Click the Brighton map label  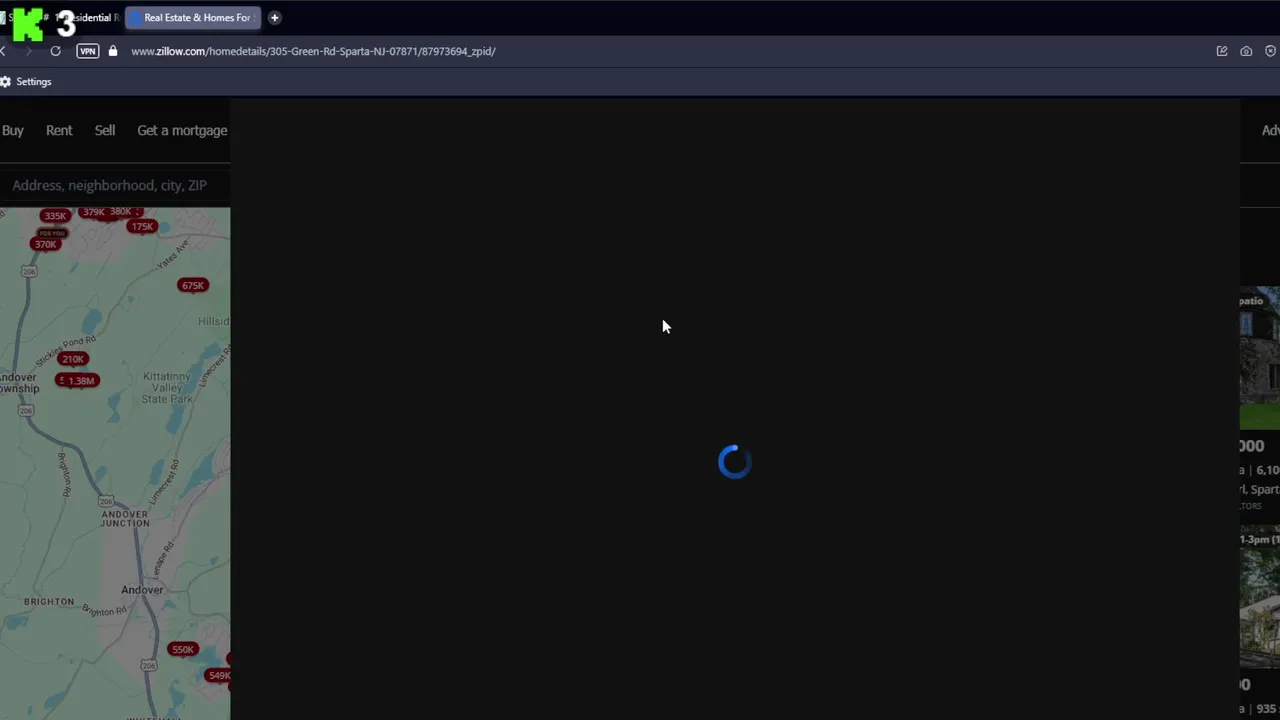[49, 602]
